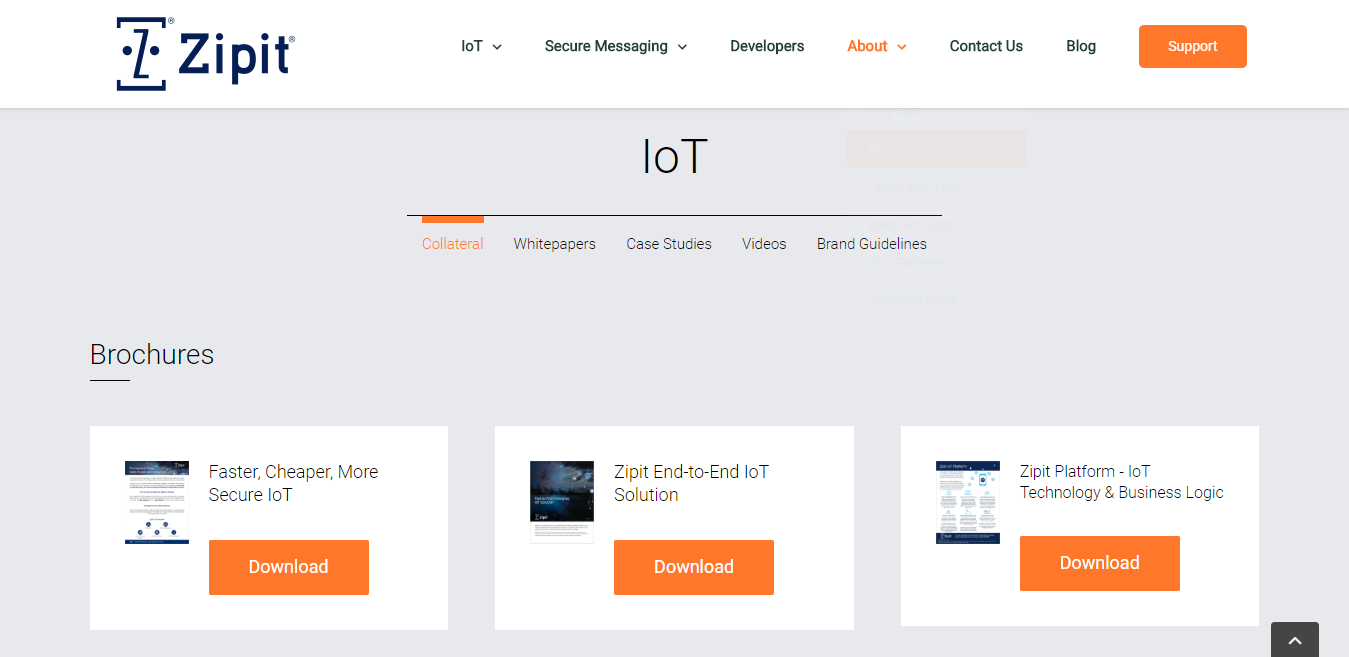Switch to the Brand Guidelines tab
Image resolution: width=1349 pixels, height=657 pixels.
(x=871, y=244)
